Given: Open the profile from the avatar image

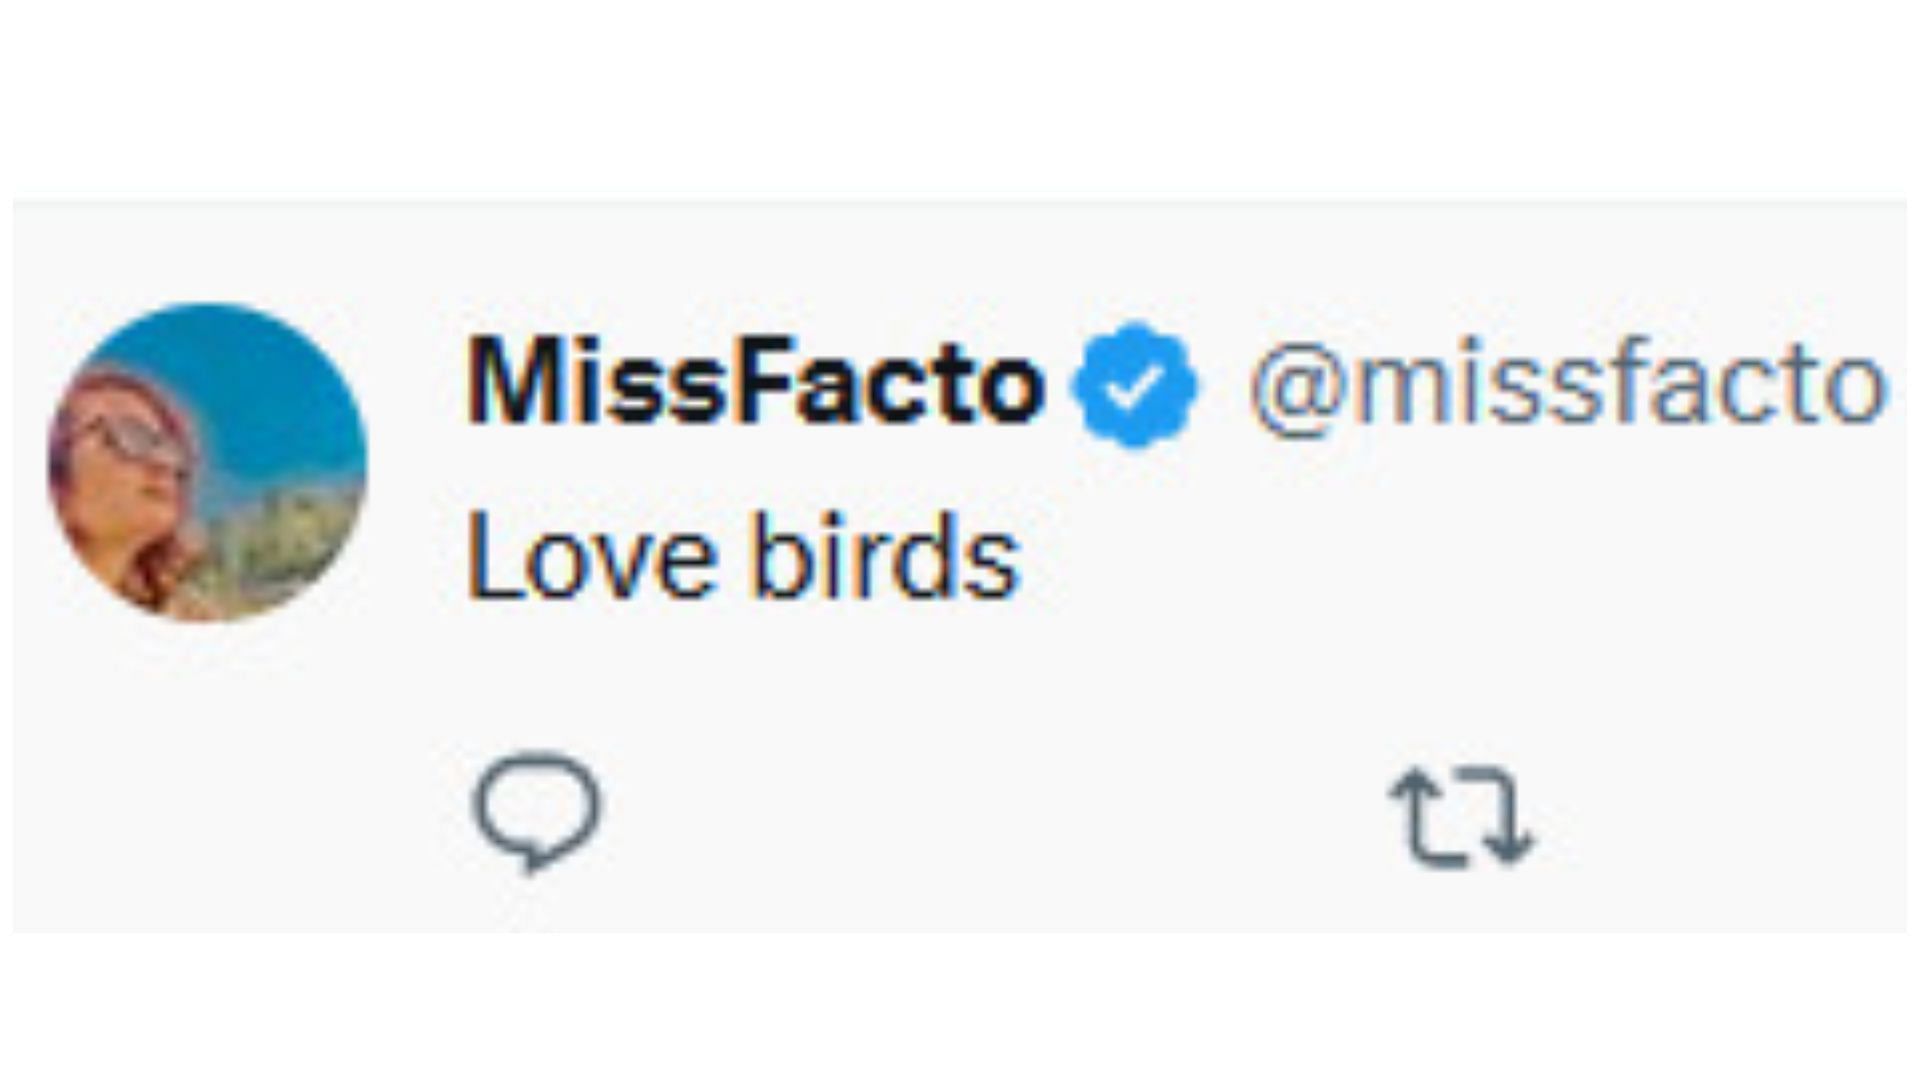Looking at the screenshot, I should pyautogui.click(x=208, y=463).
